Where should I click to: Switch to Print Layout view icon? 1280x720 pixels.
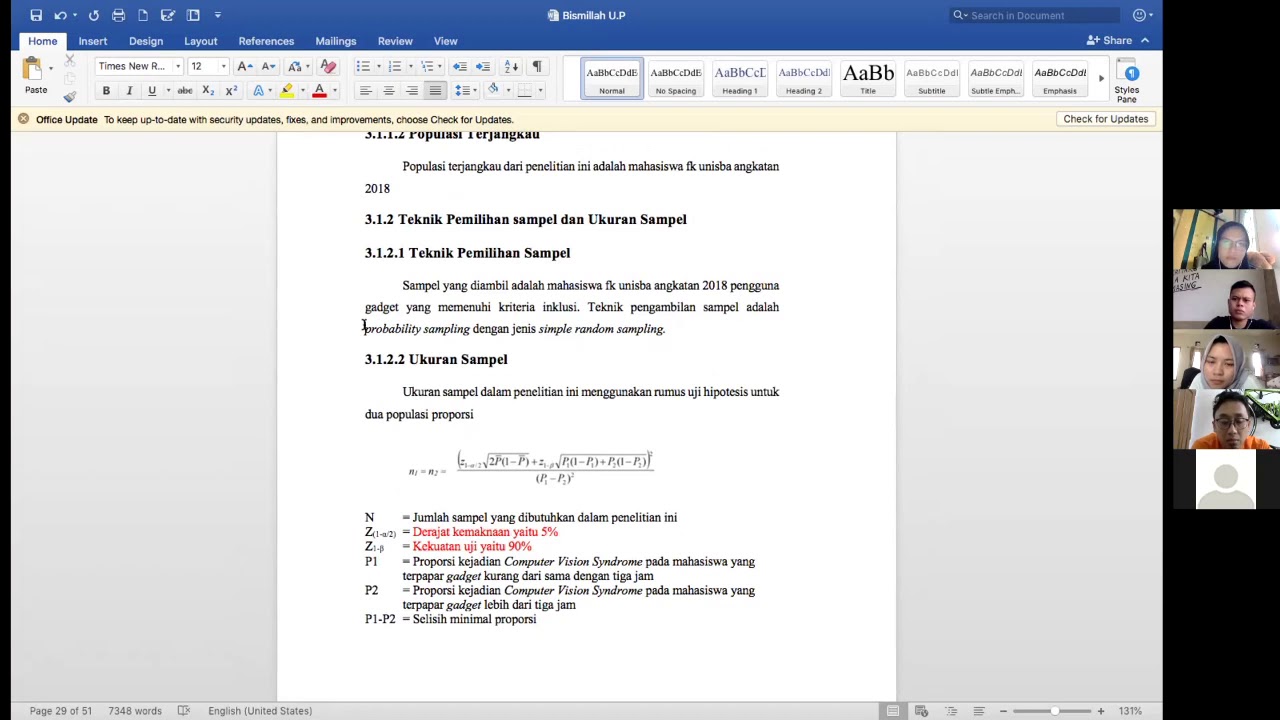coord(893,711)
